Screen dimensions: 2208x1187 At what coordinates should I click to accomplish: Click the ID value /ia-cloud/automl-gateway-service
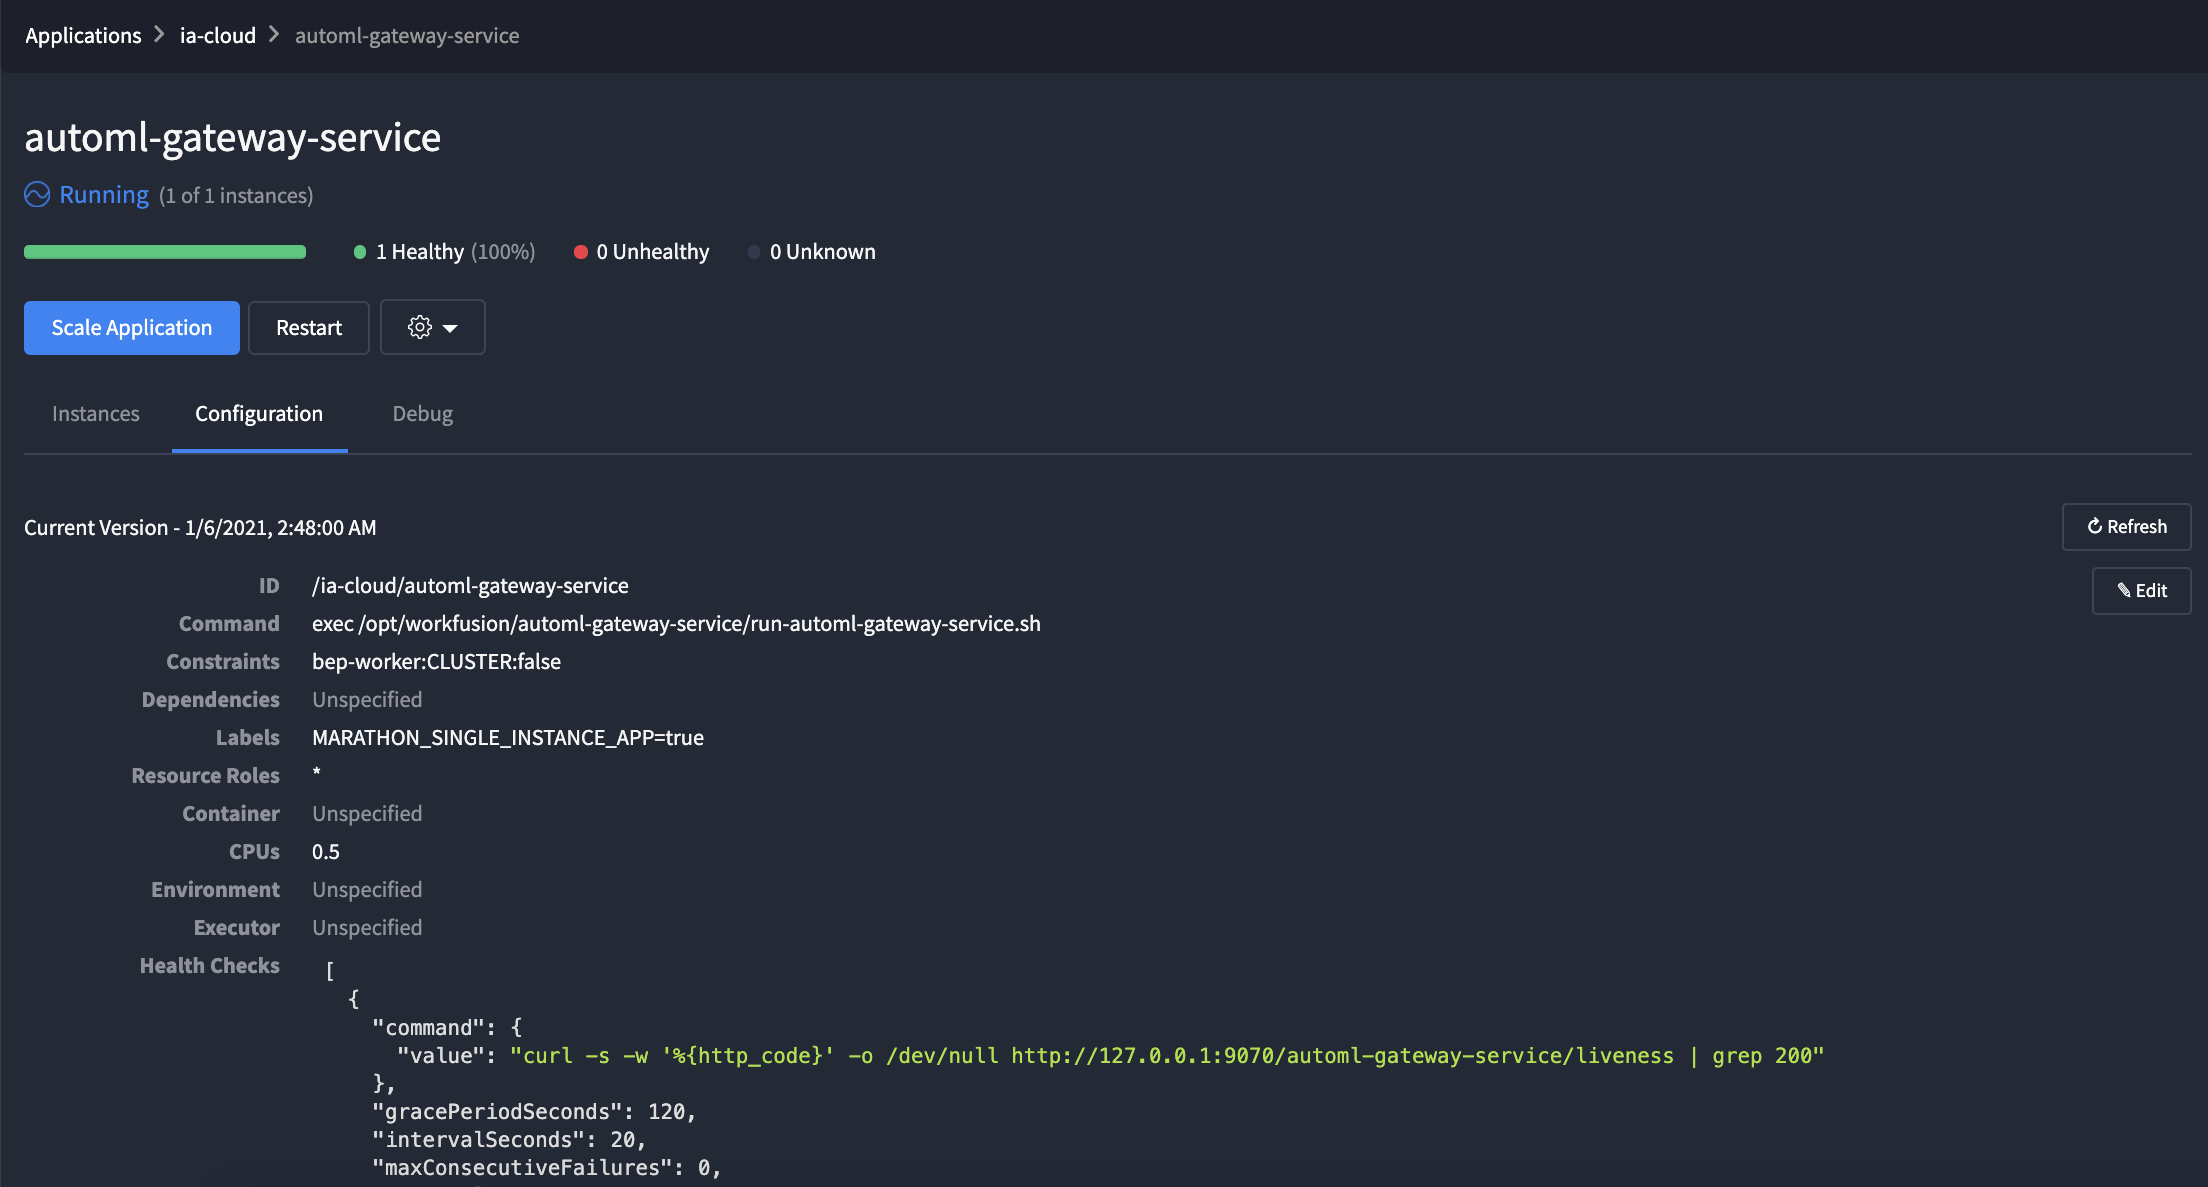pos(470,585)
